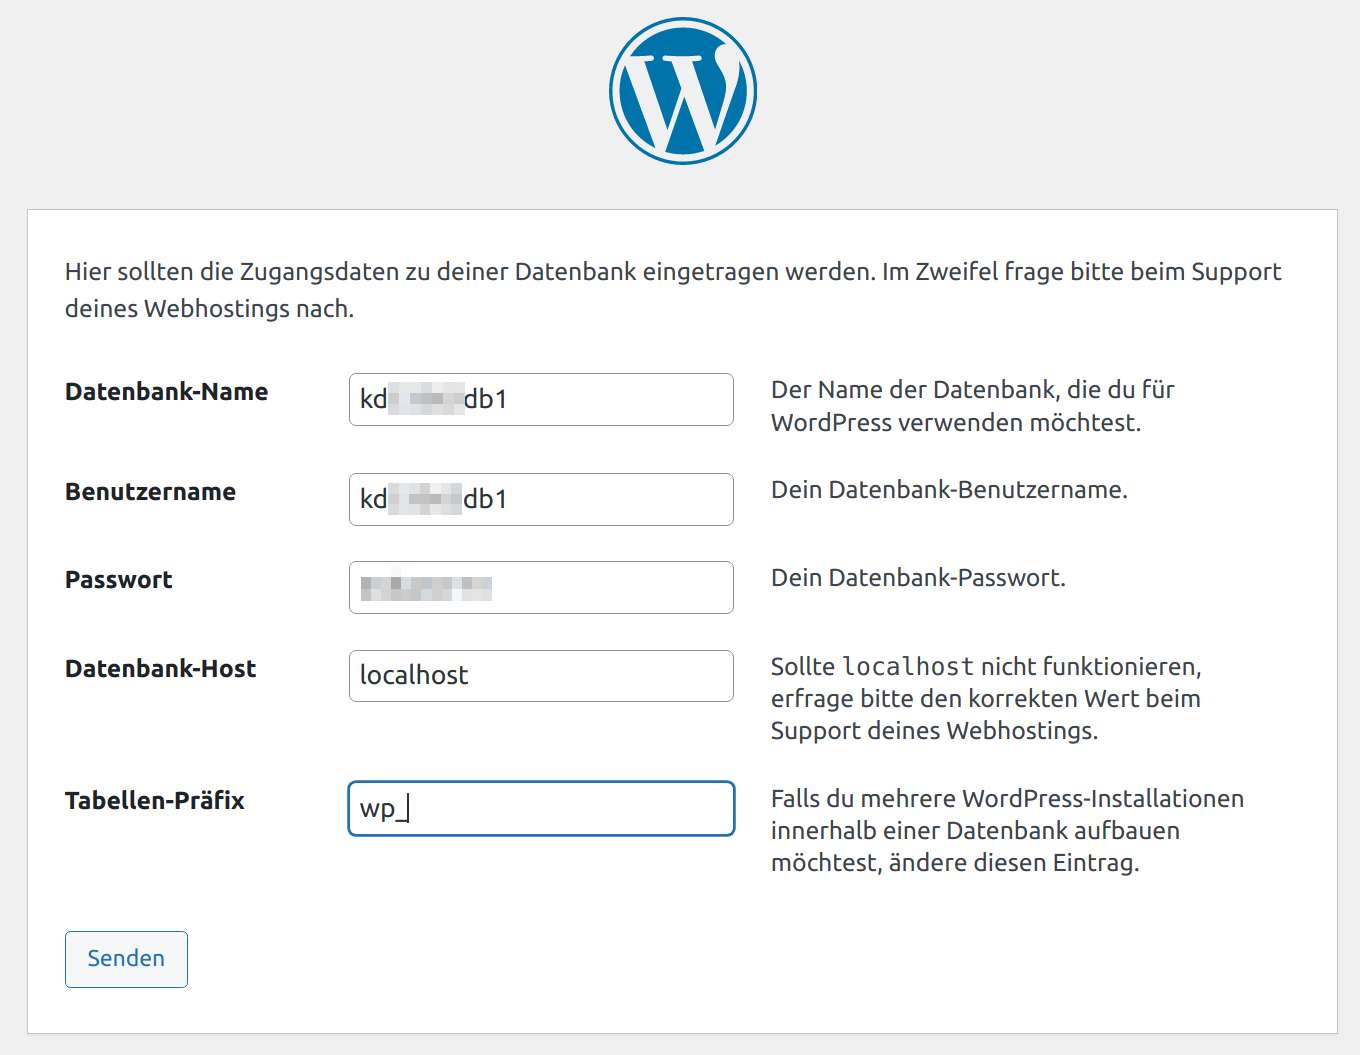The image size is (1360, 1055).
Task: Click the hint starting 'Sollte localhost nicht funktionieren'
Action: [986, 699]
